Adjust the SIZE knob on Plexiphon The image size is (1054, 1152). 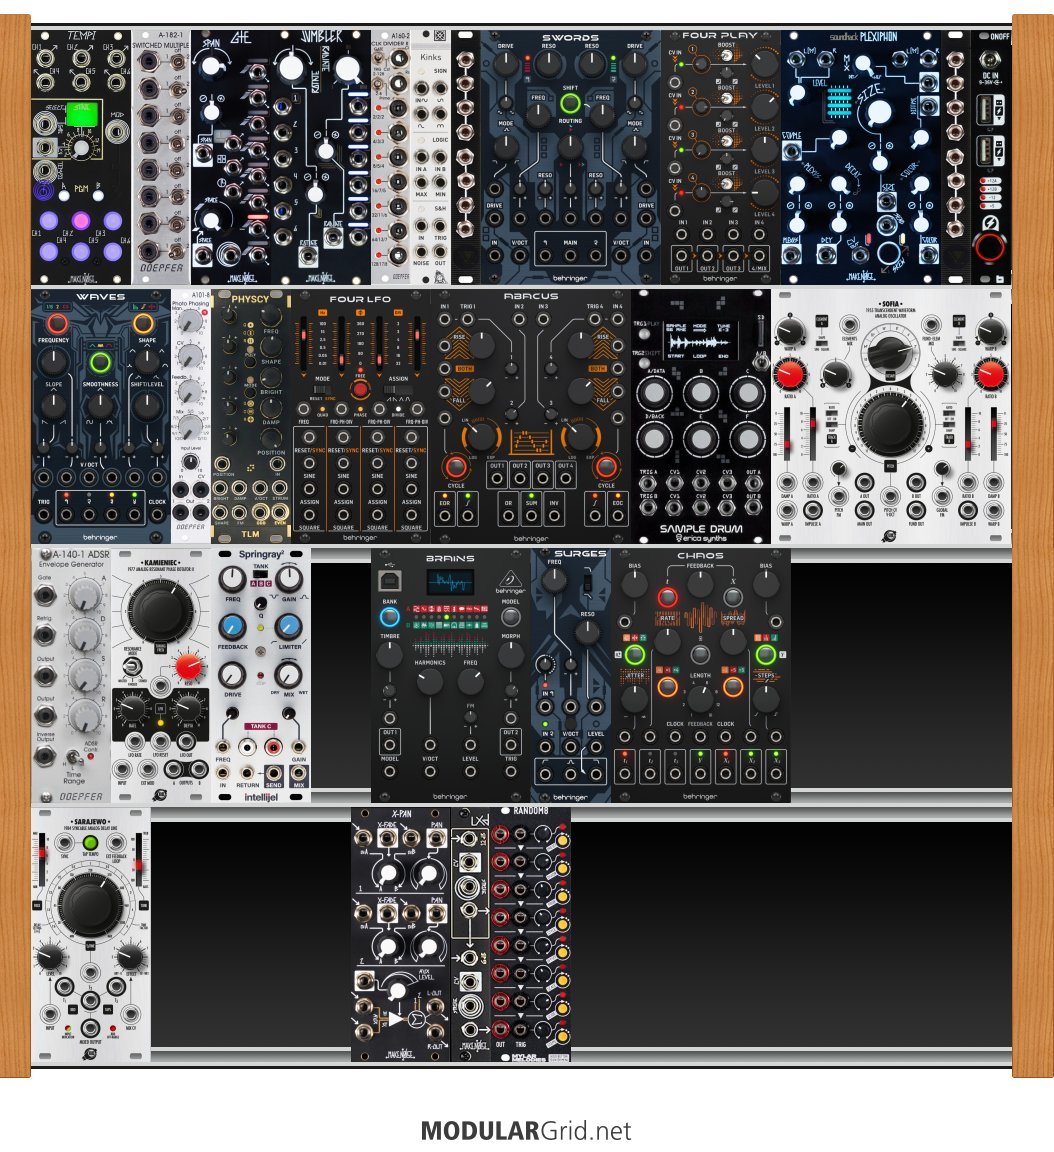click(x=878, y=113)
